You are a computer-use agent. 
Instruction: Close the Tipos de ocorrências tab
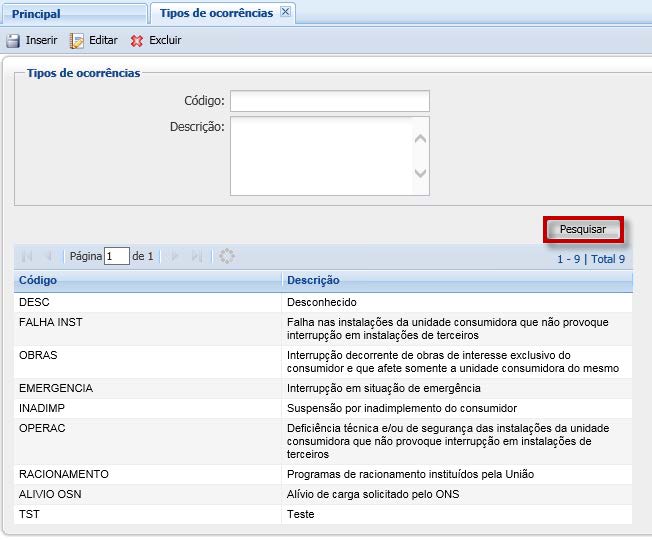(285, 13)
